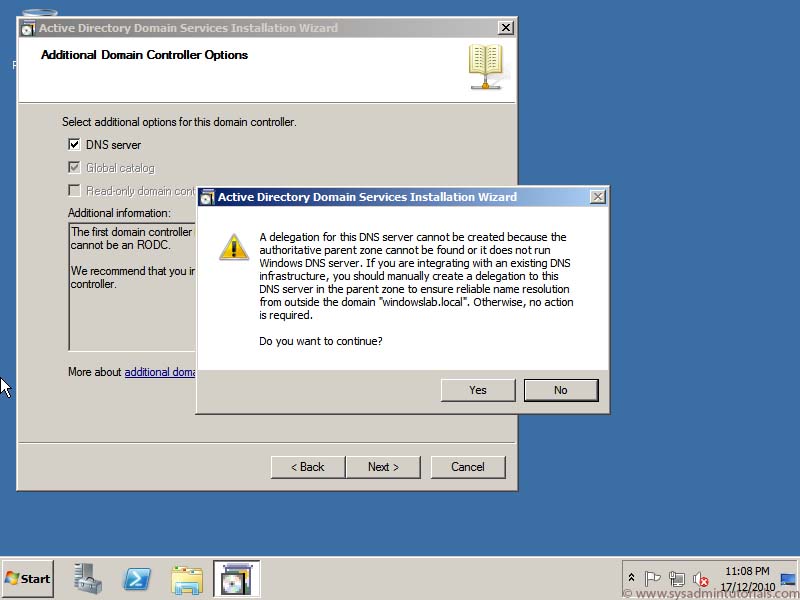The width and height of the screenshot is (800, 600).
Task: Click the yellow warning icon in the dialog
Action: click(233, 244)
